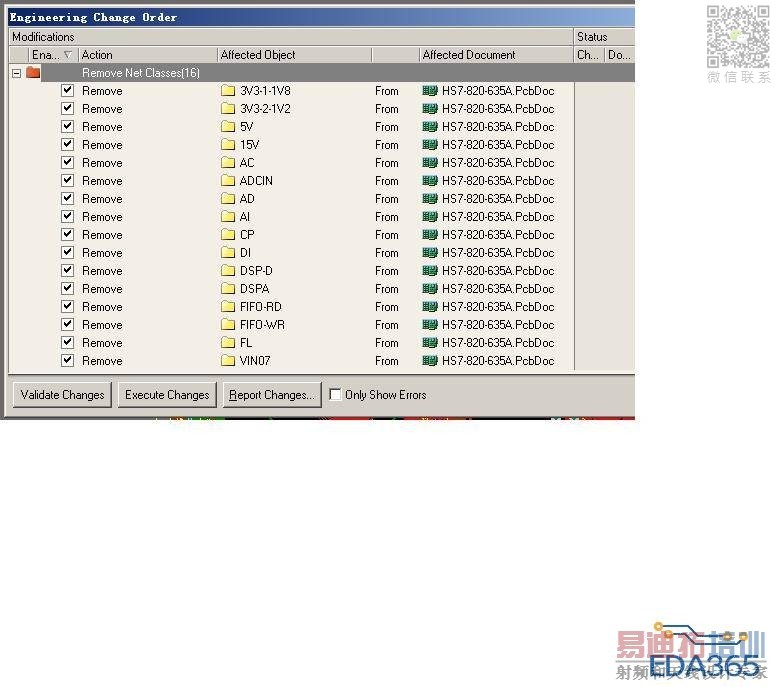The height and width of the screenshot is (687, 775).
Task: Toggle the checkbox in the AI row
Action: tap(67, 216)
